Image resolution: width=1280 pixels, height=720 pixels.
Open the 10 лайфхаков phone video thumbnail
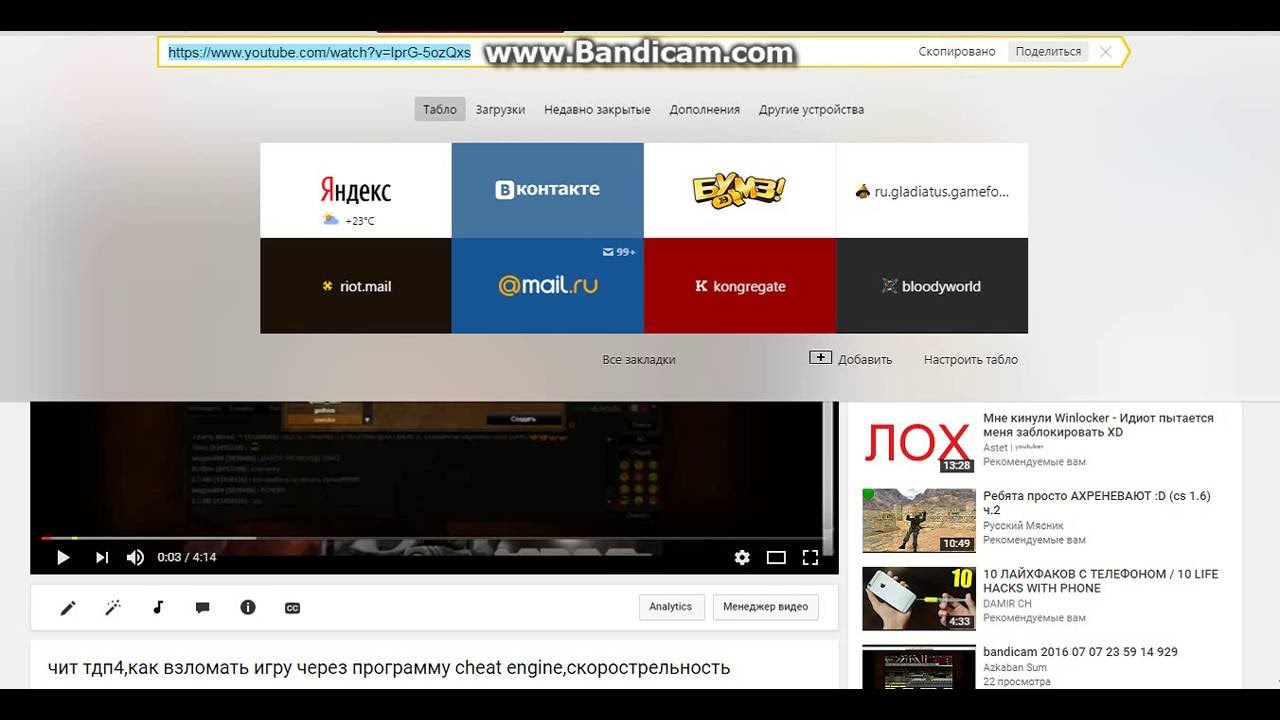click(918, 598)
